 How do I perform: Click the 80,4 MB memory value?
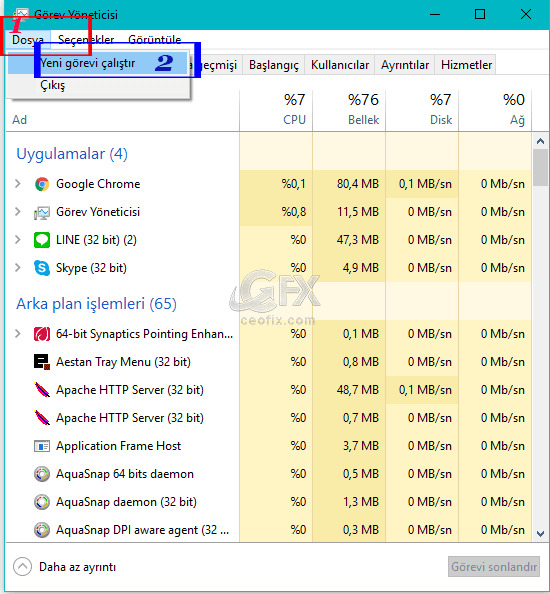358,184
